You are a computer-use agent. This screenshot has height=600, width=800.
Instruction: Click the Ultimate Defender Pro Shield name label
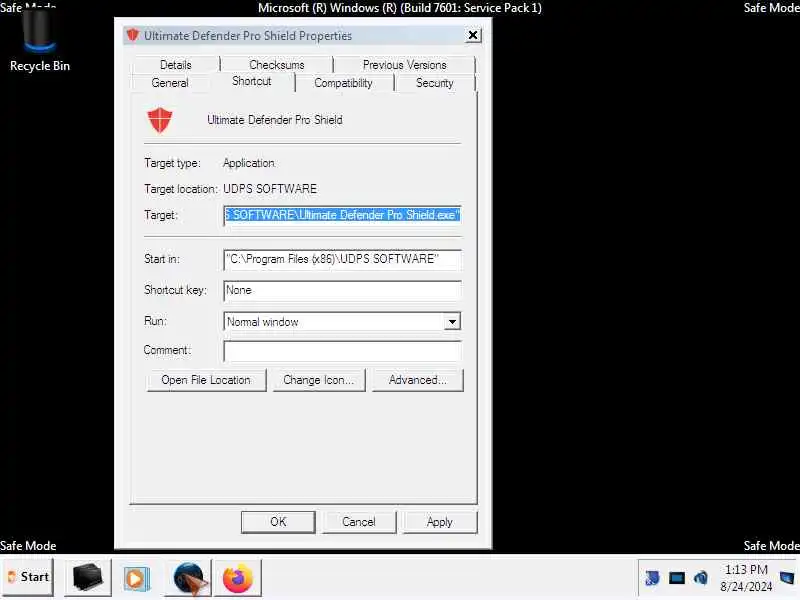[x=274, y=120]
